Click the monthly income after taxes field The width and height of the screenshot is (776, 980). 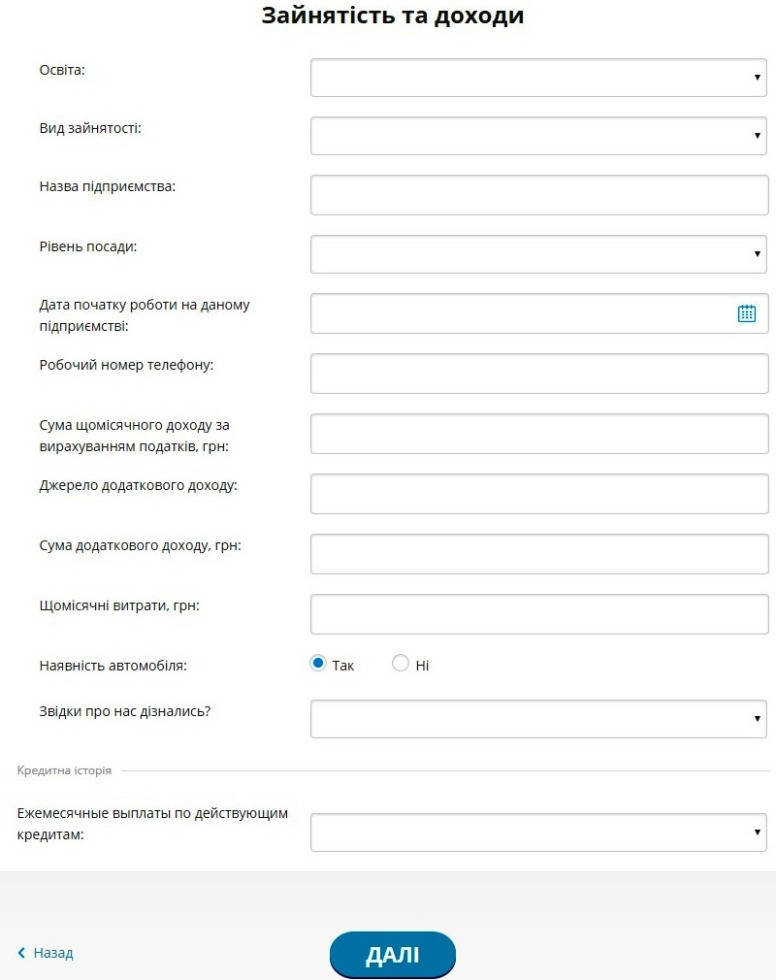click(x=538, y=434)
